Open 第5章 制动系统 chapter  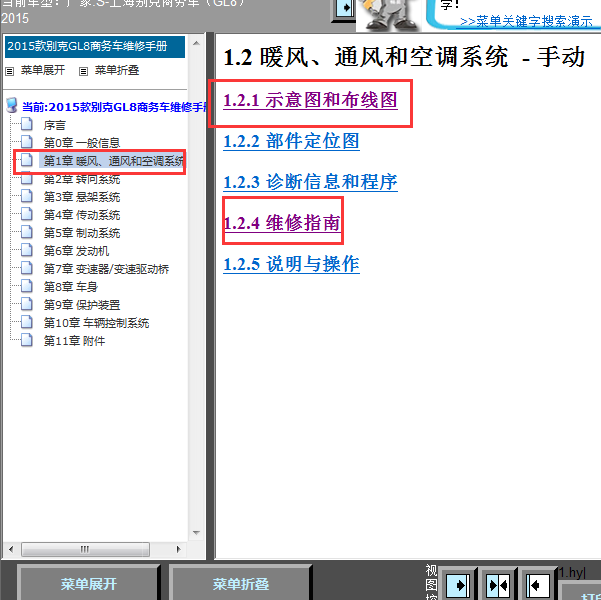82,233
